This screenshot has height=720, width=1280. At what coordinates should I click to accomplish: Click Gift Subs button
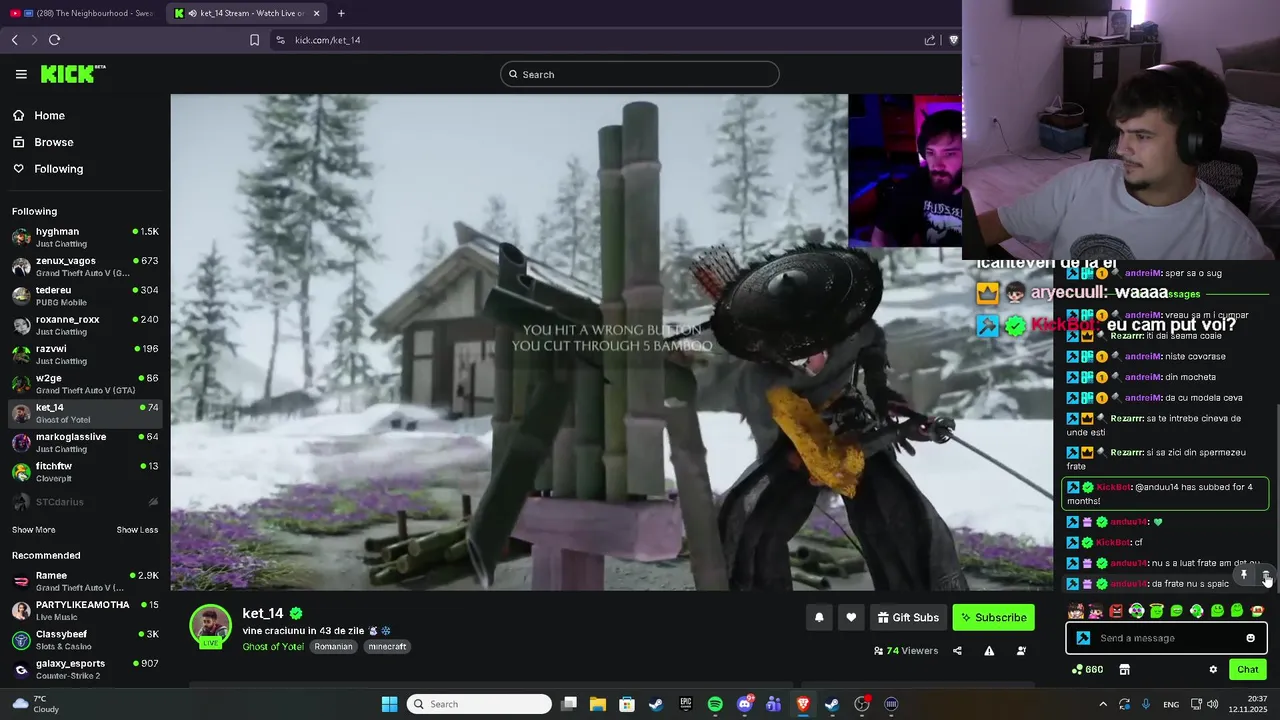point(908,618)
